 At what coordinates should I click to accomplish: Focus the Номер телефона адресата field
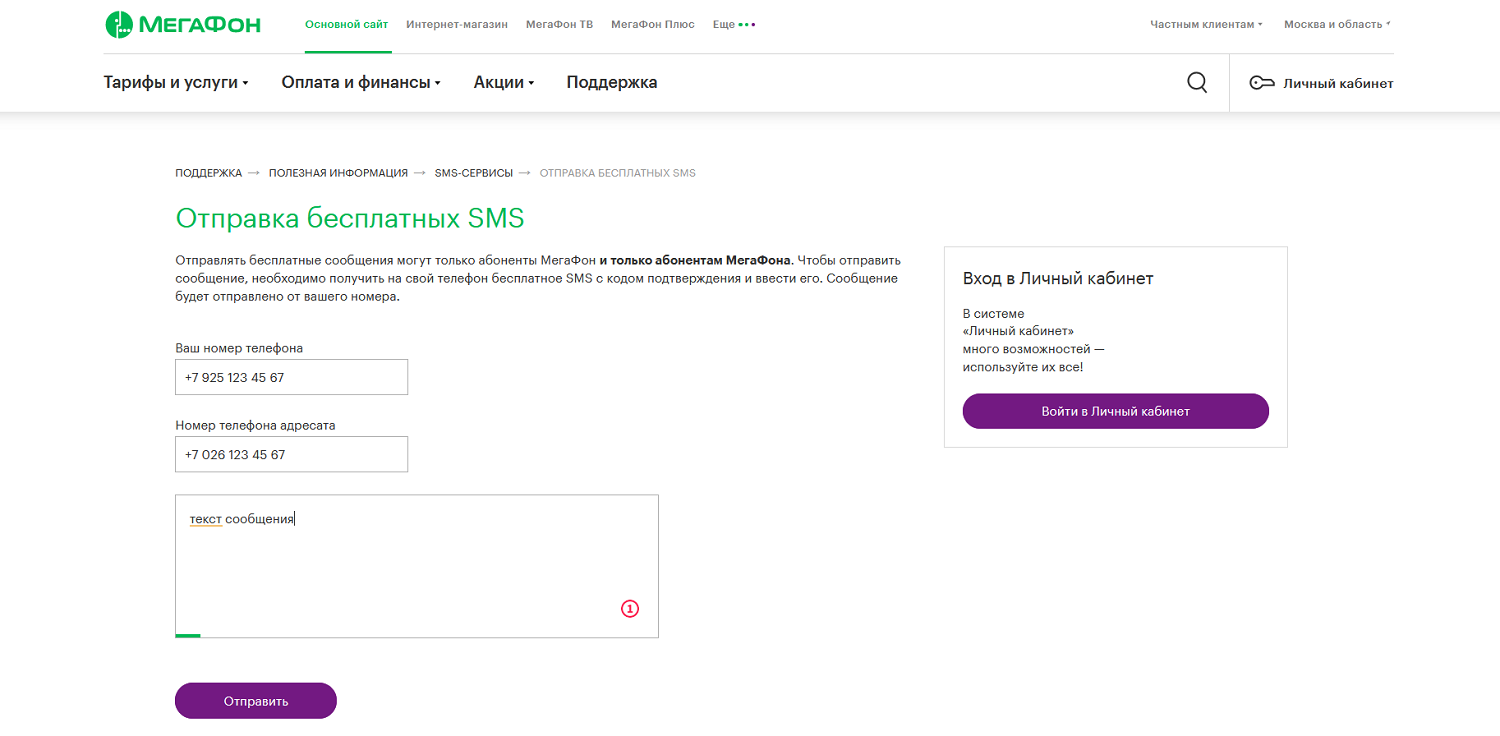(x=291, y=454)
